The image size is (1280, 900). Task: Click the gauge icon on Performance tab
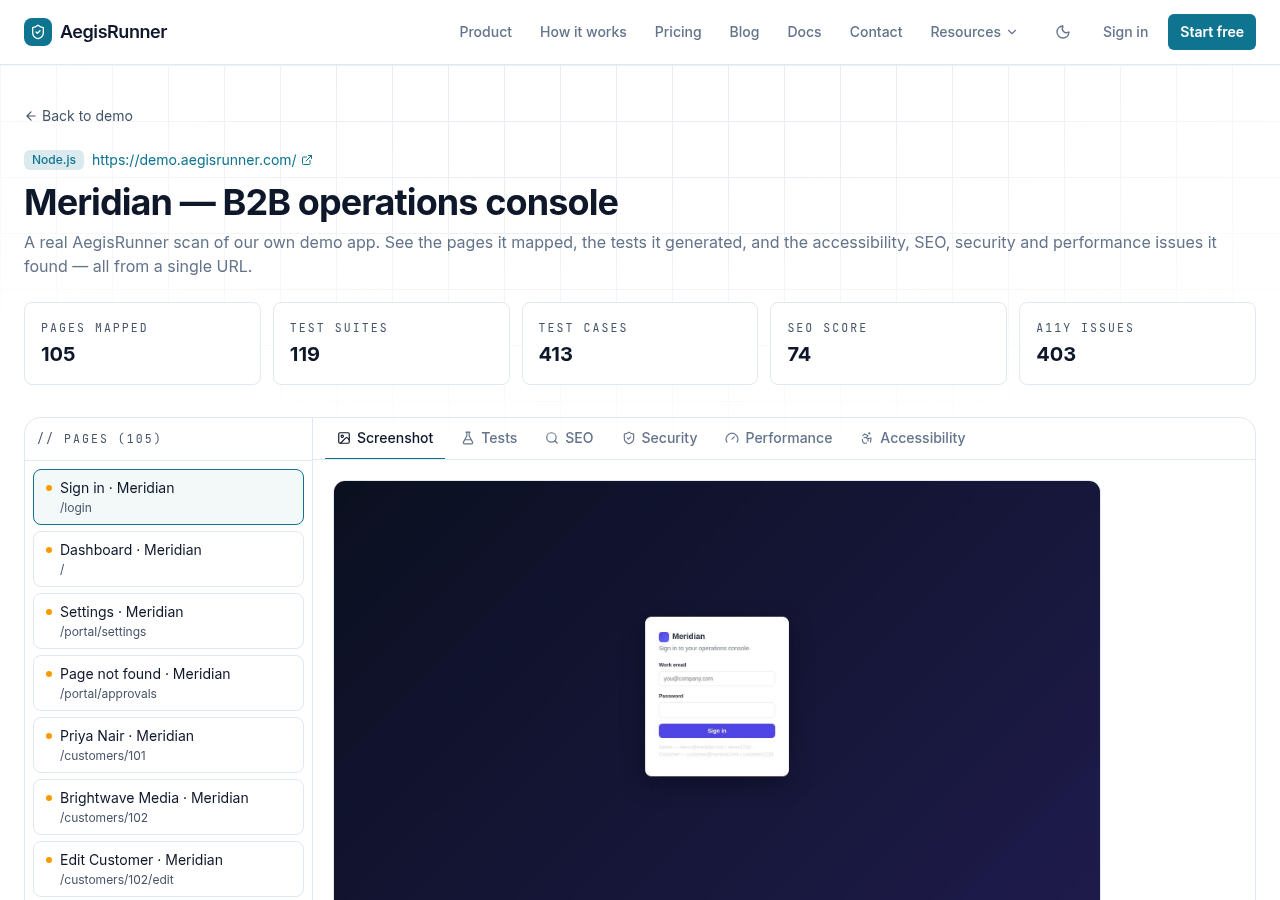point(732,438)
